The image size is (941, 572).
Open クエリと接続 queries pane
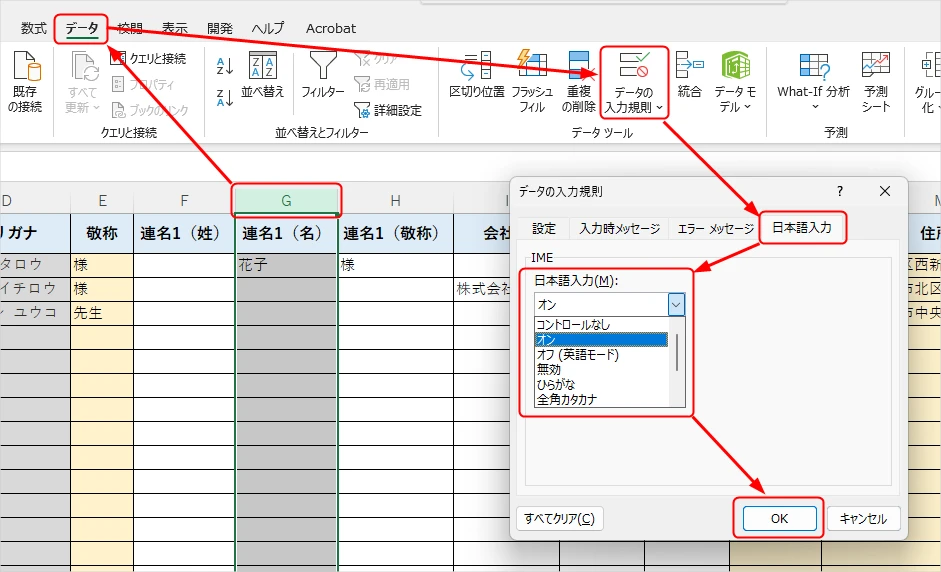pyautogui.click(x=149, y=58)
